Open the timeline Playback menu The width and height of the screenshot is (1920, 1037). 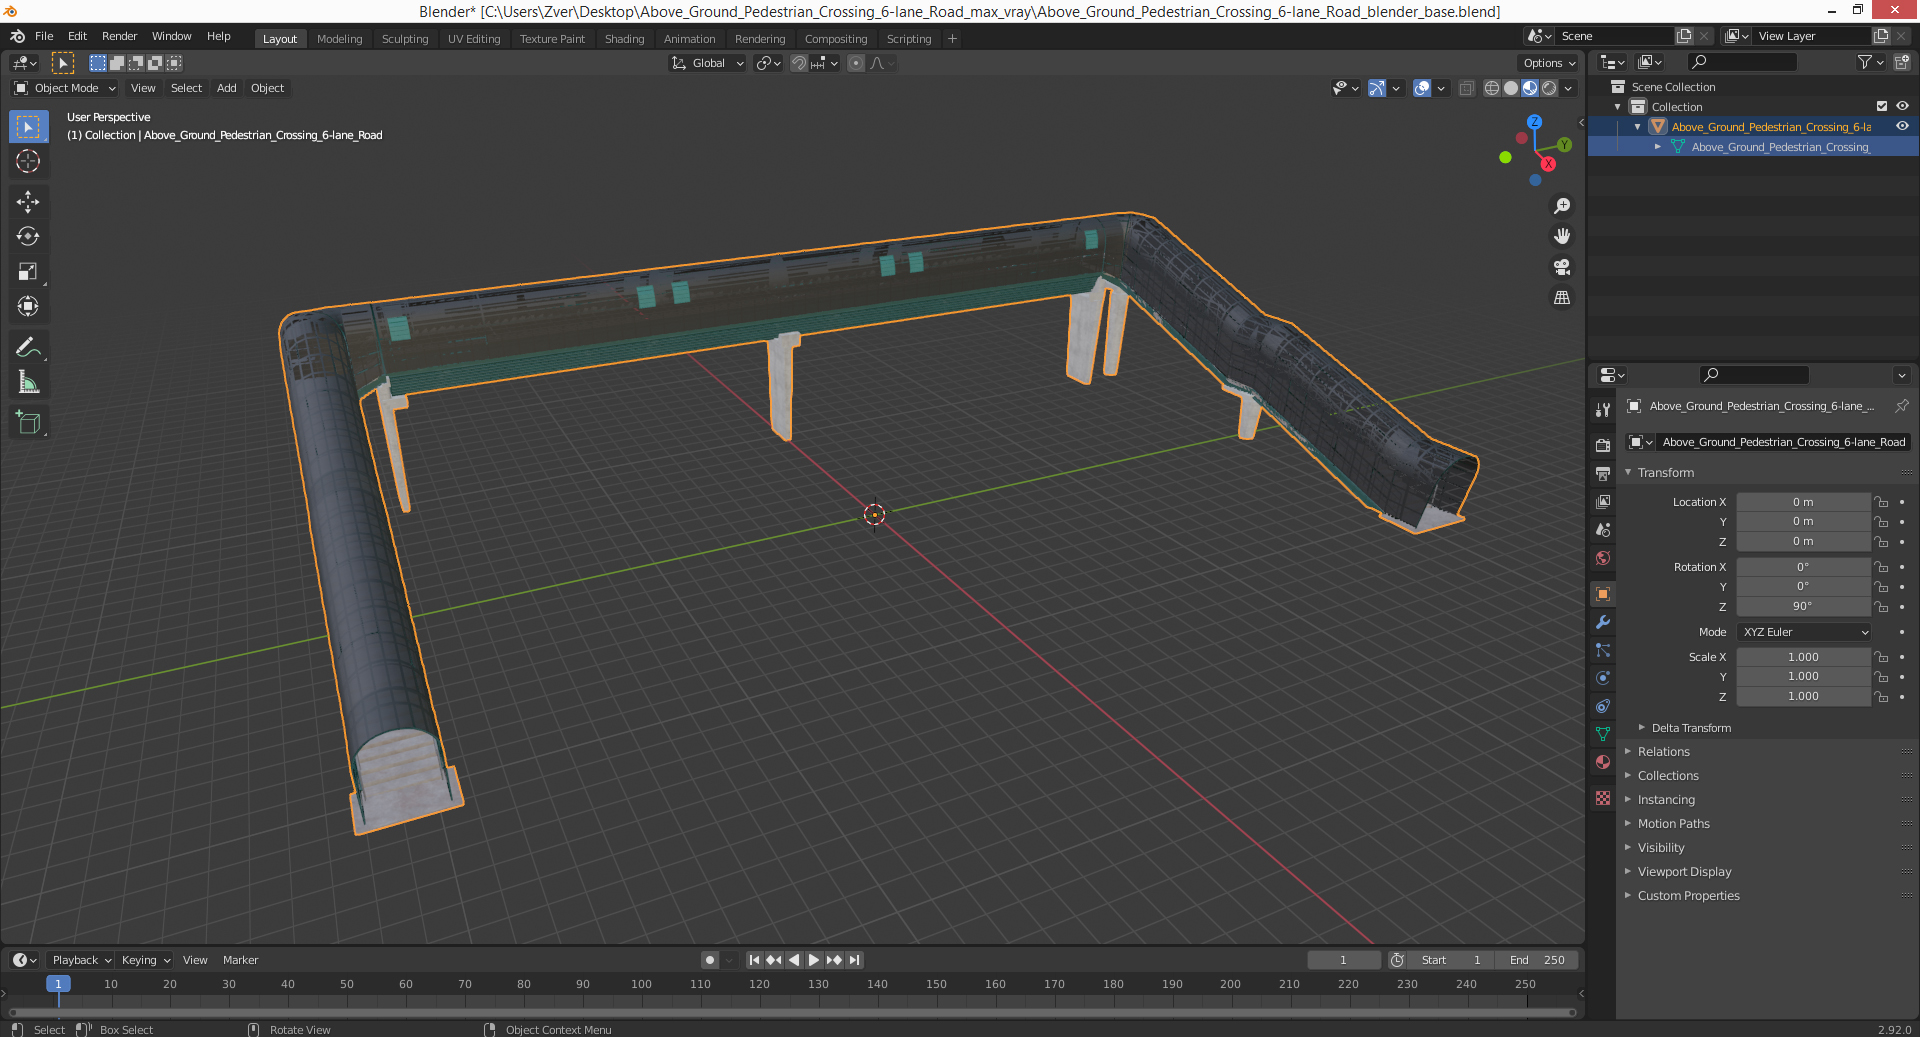81,960
